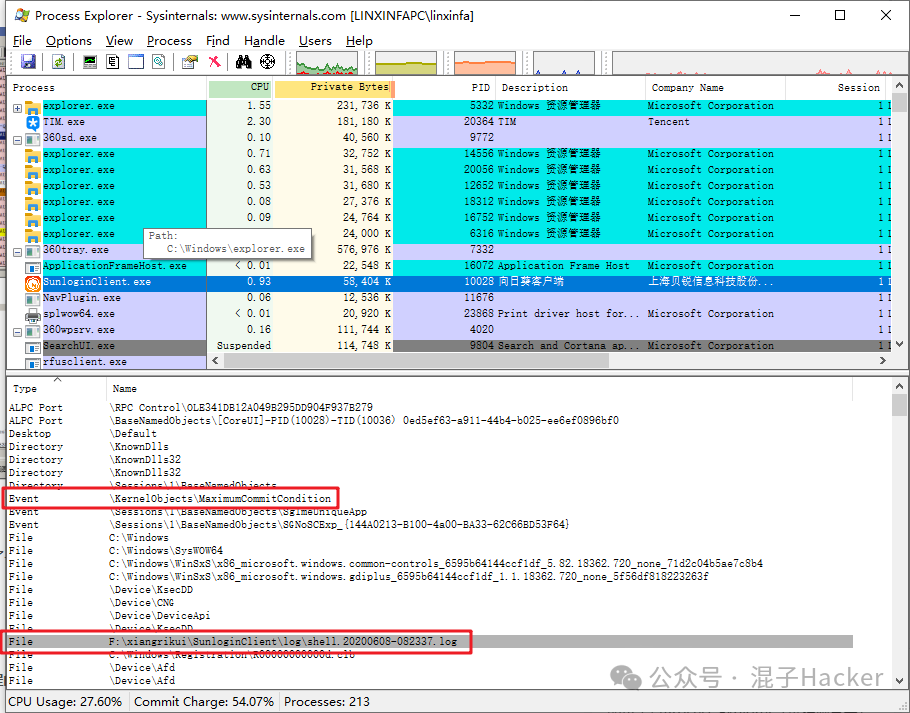The height and width of the screenshot is (713, 910).
Task: Kill the selected process with red X icon
Action: (216, 61)
